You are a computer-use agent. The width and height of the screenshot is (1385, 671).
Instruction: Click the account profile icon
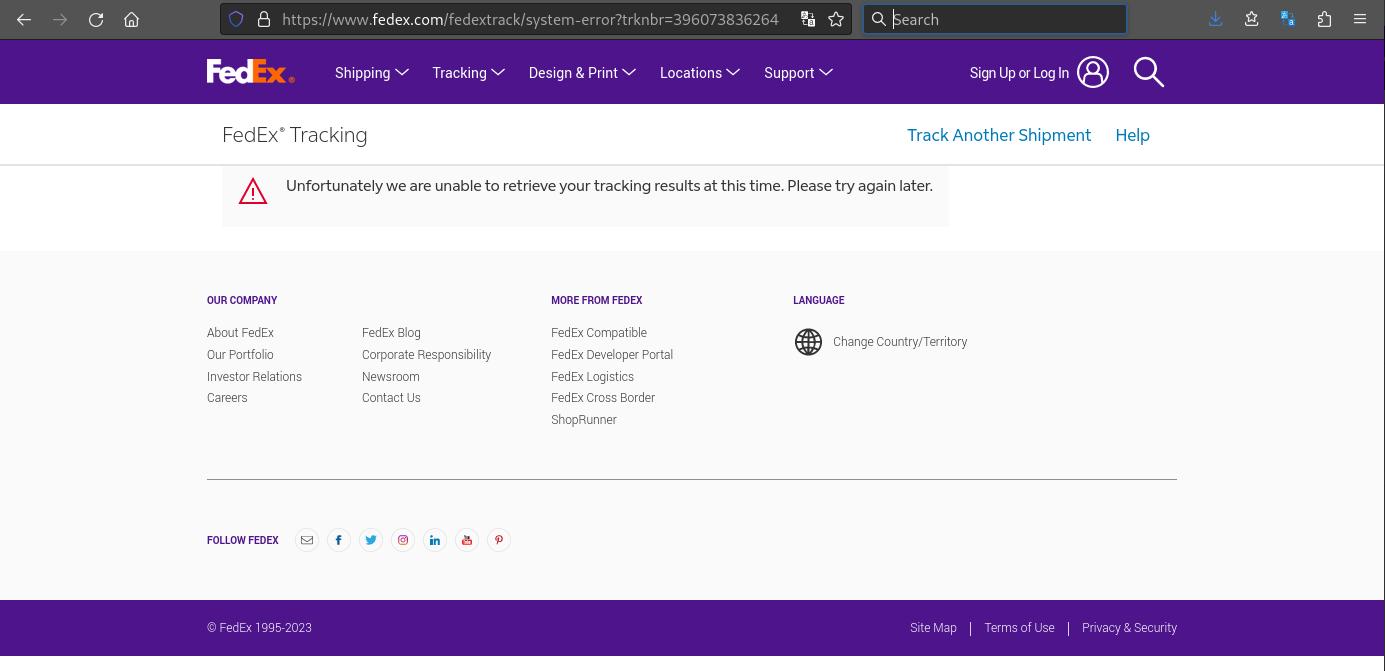tap(1093, 71)
